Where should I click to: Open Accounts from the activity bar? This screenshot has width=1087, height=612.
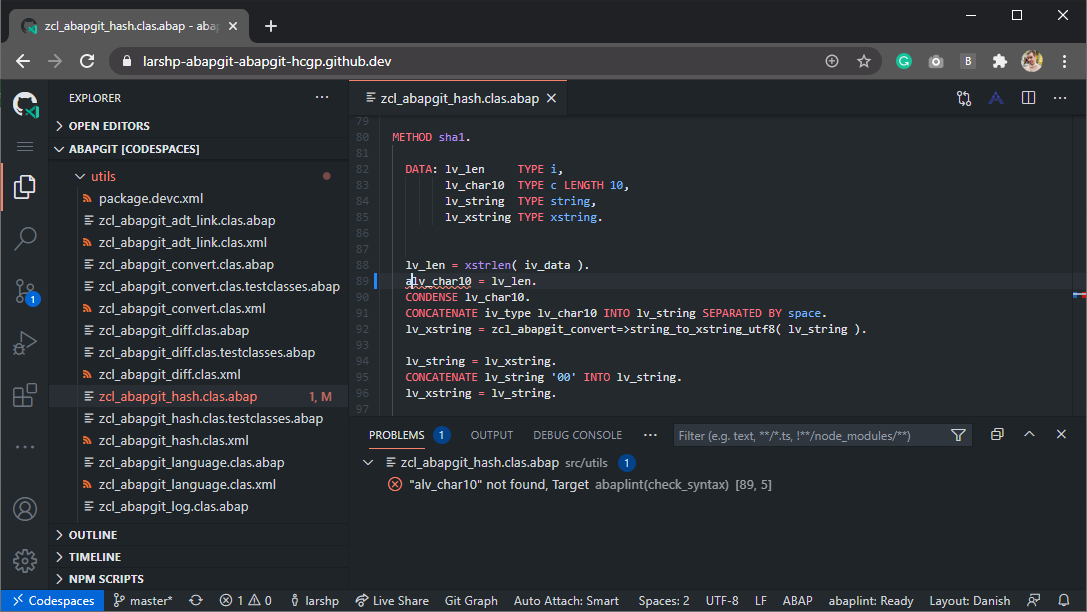(x=25, y=509)
